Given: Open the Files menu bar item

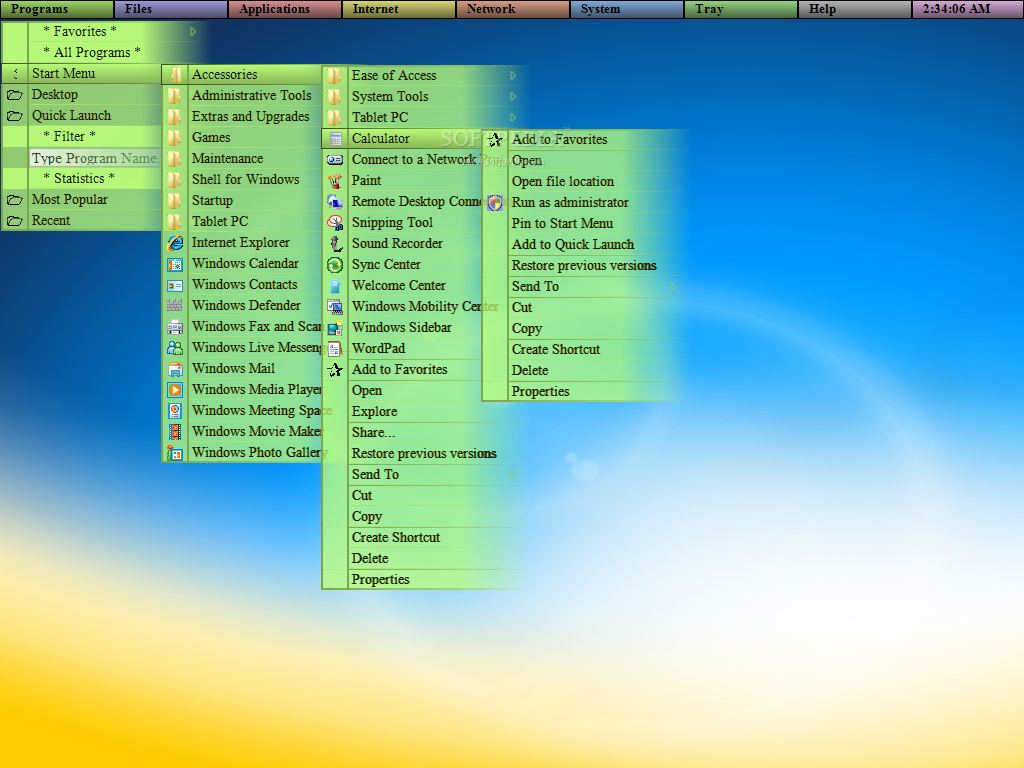Looking at the screenshot, I should (x=170, y=9).
